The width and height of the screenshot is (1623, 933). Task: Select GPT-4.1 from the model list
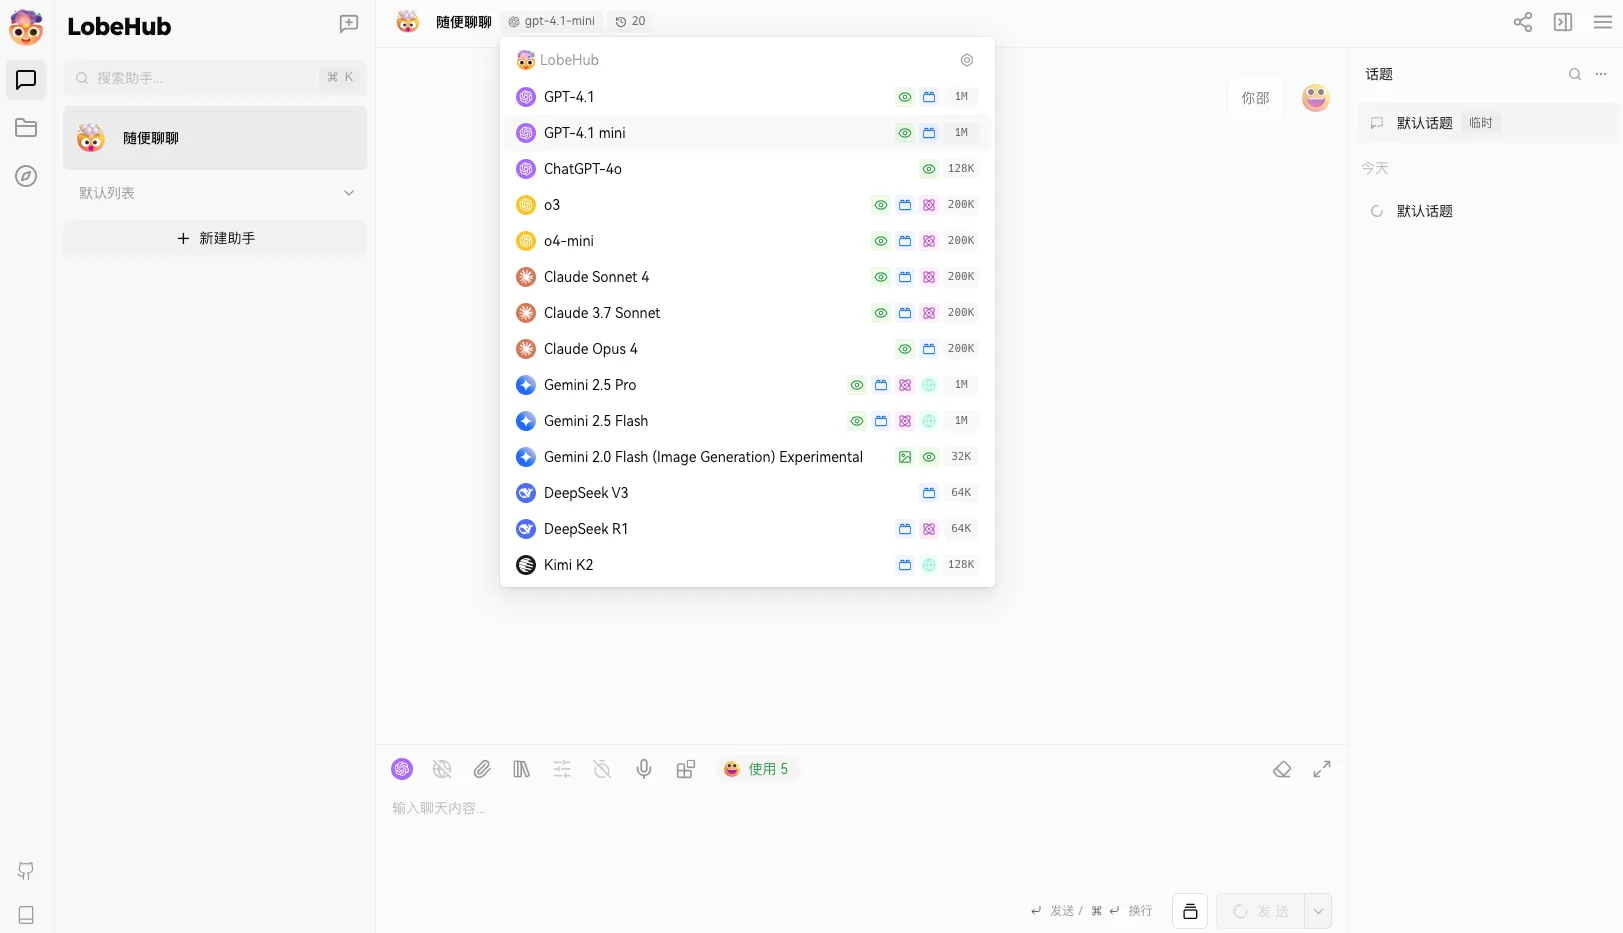747,97
